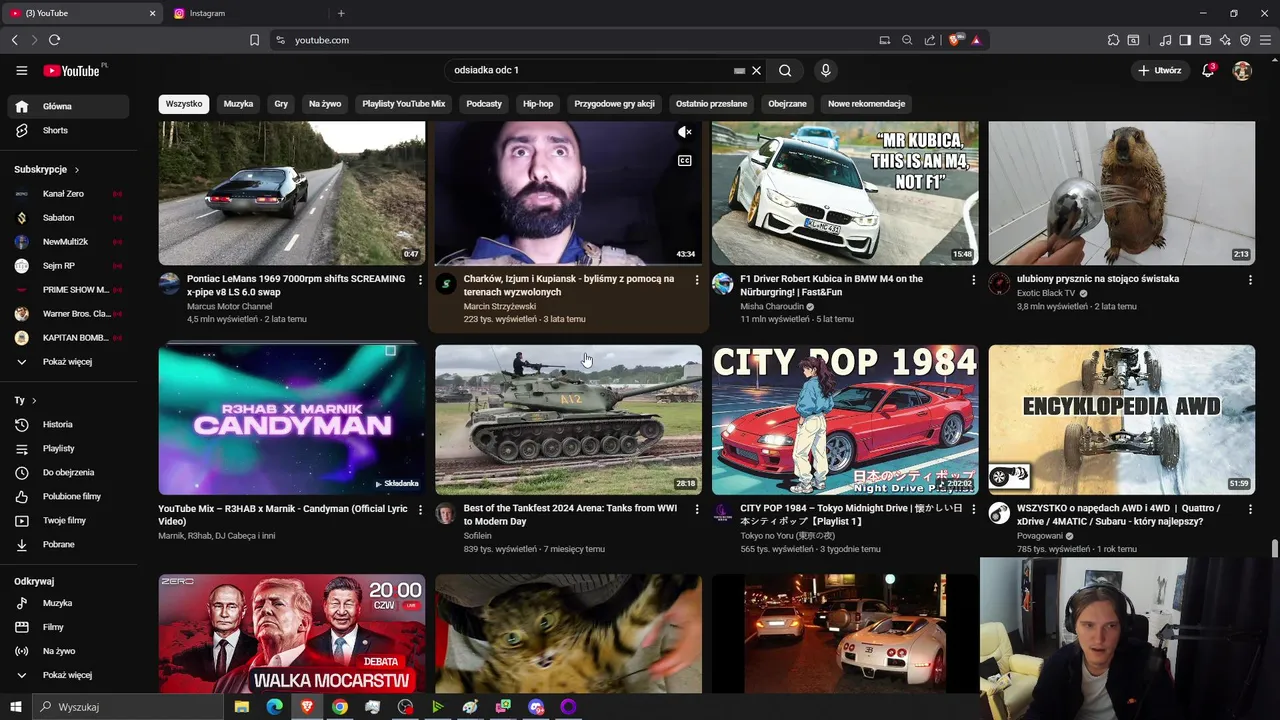Toggle captions on the Charków video preview
Viewport: 1280px width, 720px height.
coord(685,160)
